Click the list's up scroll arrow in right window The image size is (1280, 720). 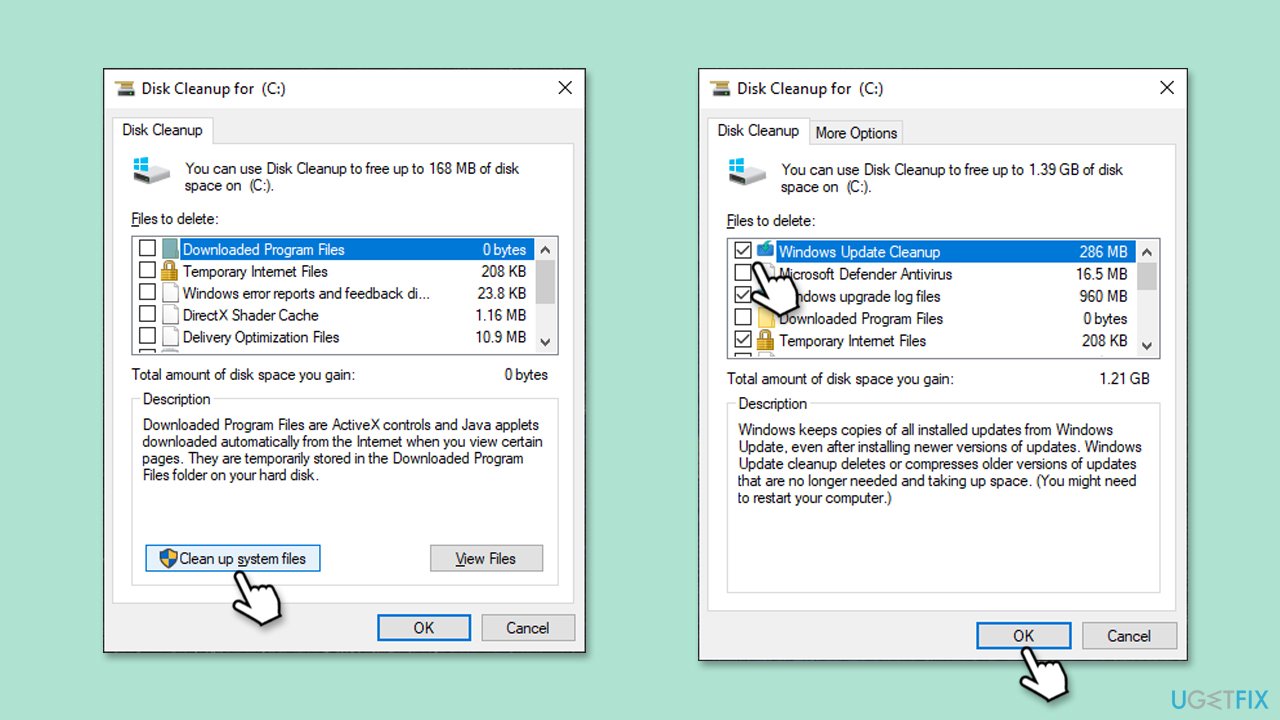pos(1147,251)
